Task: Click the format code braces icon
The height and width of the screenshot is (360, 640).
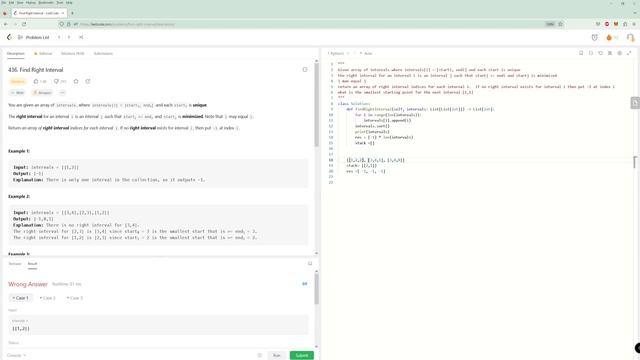Action: [x=591, y=53]
